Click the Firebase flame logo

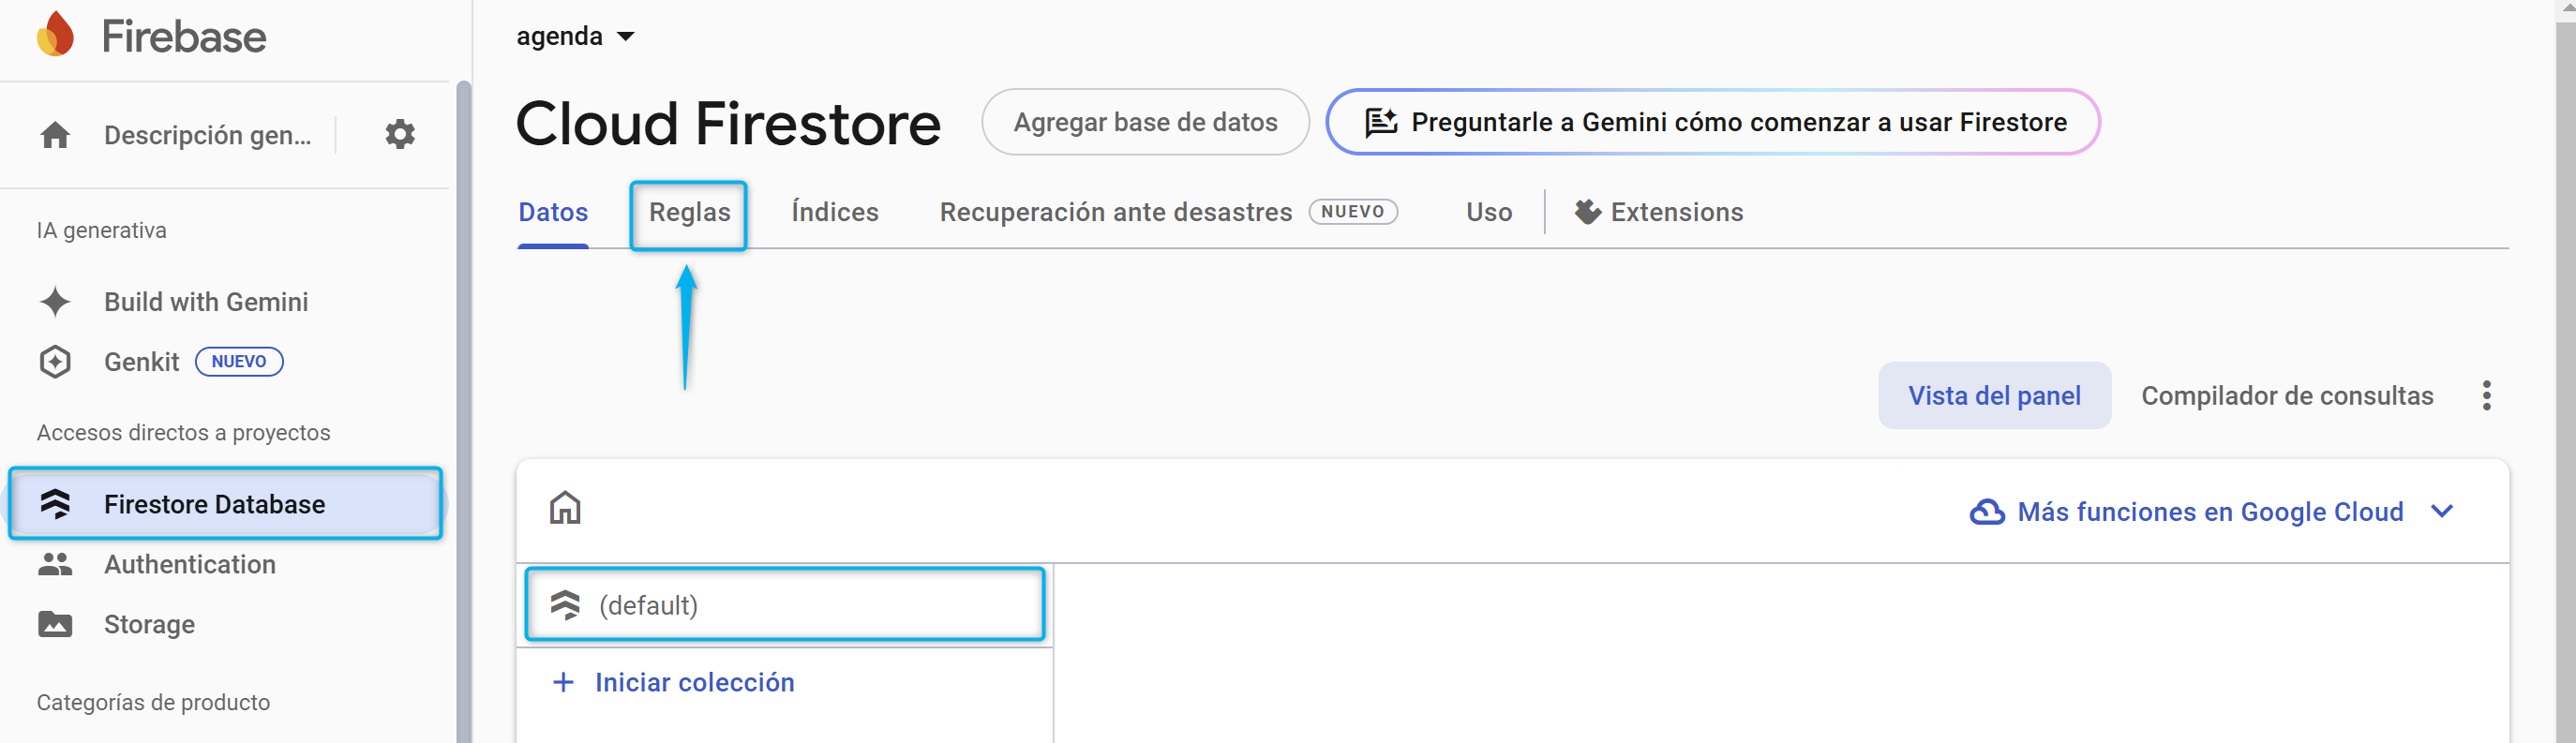(x=56, y=35)
